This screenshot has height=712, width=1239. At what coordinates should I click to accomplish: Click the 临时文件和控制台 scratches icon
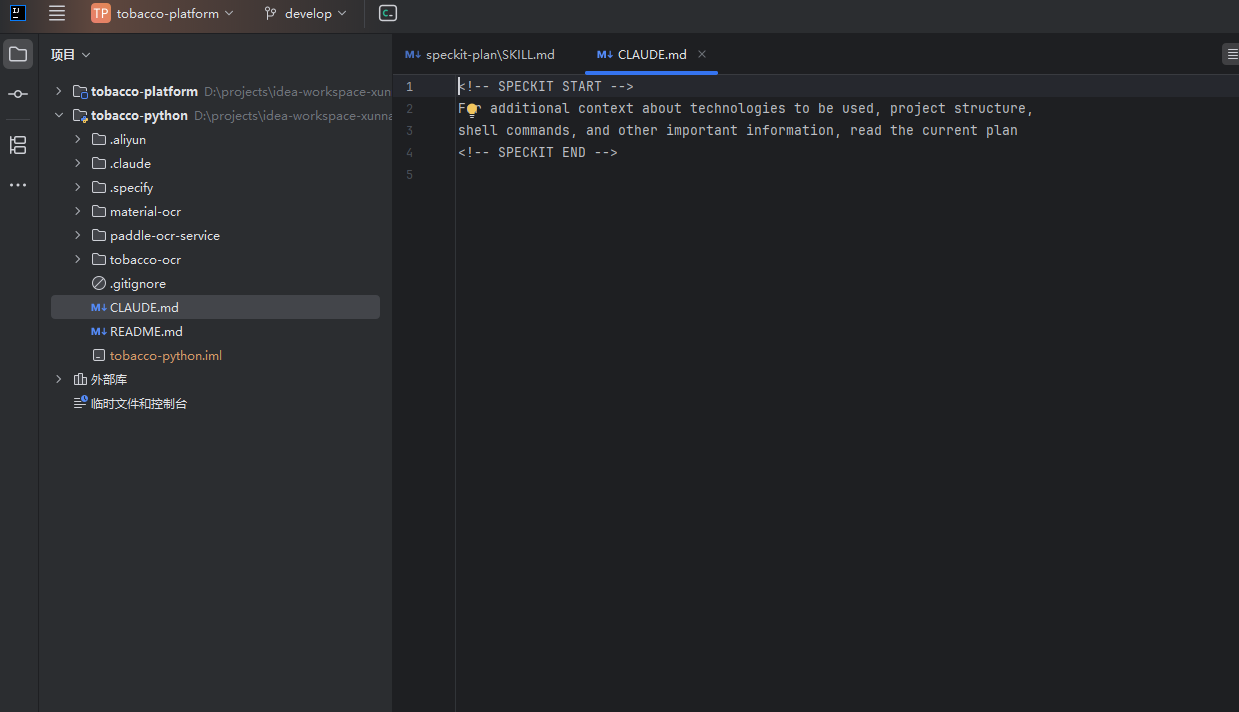coord(80,403)
